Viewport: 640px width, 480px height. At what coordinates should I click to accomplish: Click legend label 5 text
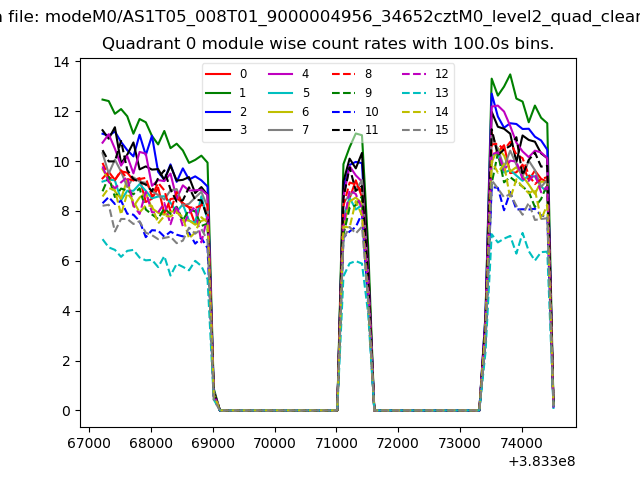[x=305, y=93]
